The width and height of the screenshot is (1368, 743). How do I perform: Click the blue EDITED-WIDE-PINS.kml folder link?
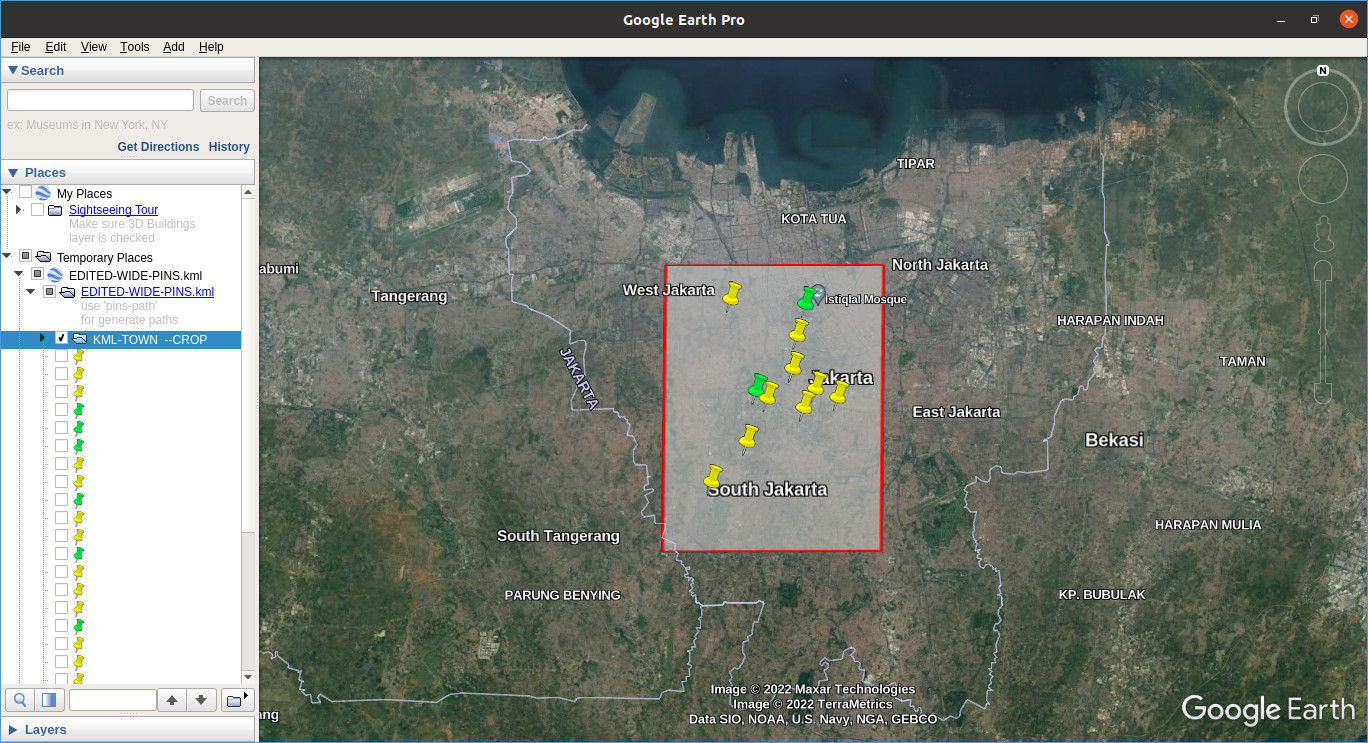[x=147, y=292]
